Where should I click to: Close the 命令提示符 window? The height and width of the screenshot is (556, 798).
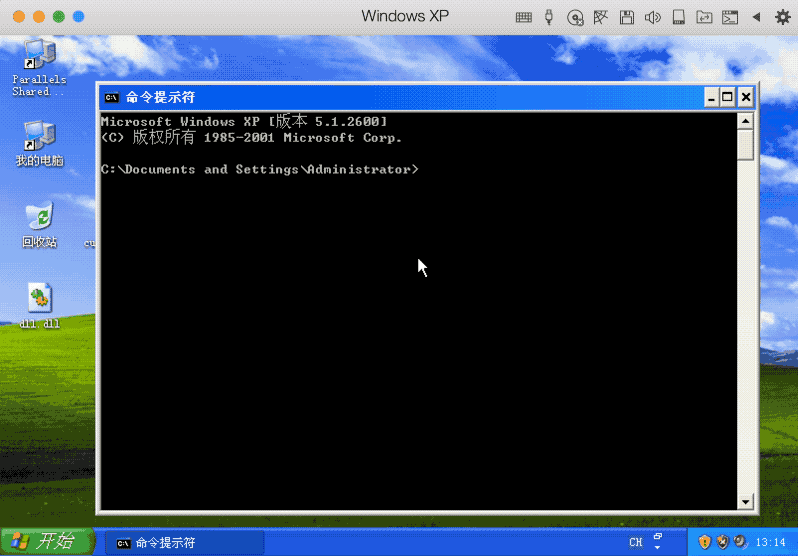click(x=746, y=97)
